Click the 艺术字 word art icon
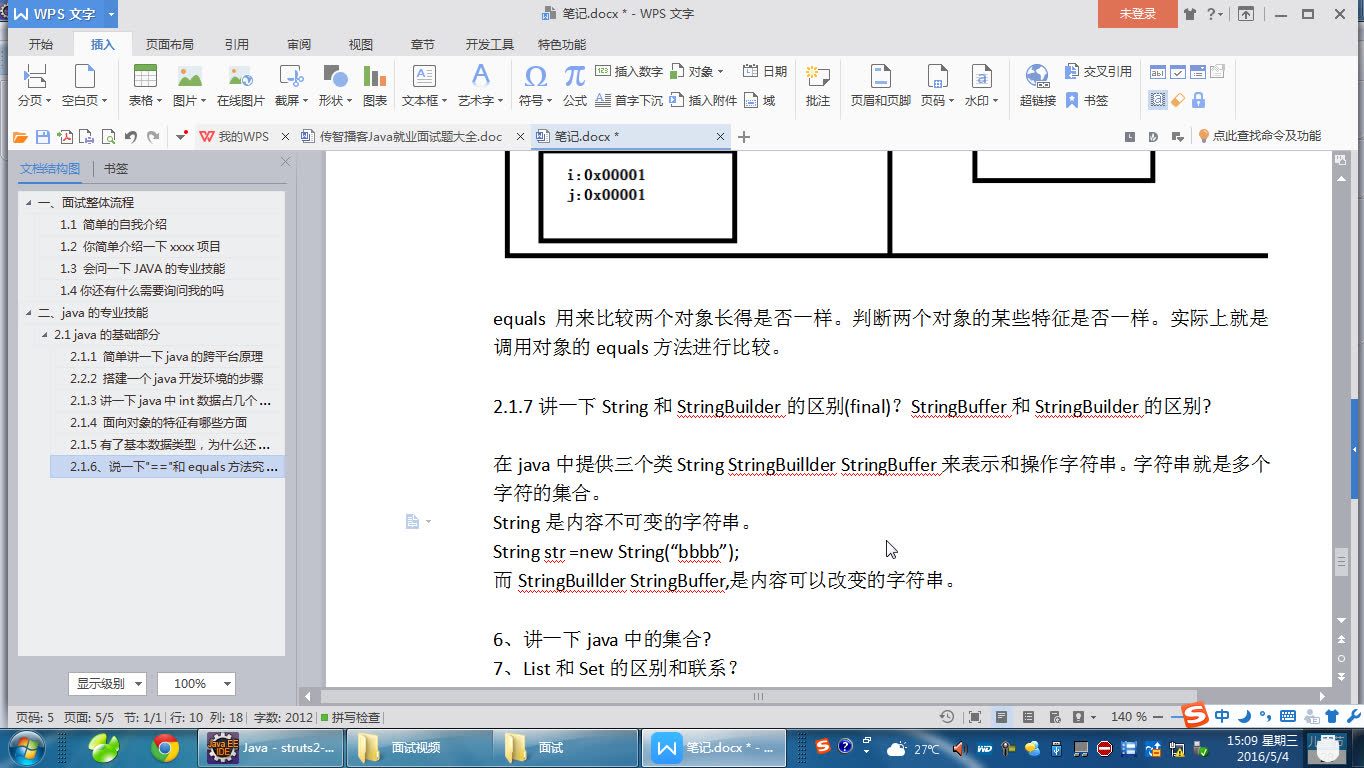 [x=480, y=76]
